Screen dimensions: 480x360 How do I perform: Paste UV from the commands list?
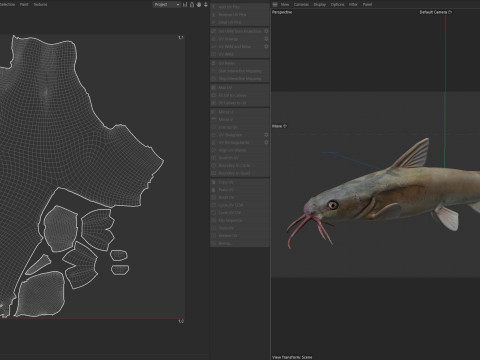(240, 190)
